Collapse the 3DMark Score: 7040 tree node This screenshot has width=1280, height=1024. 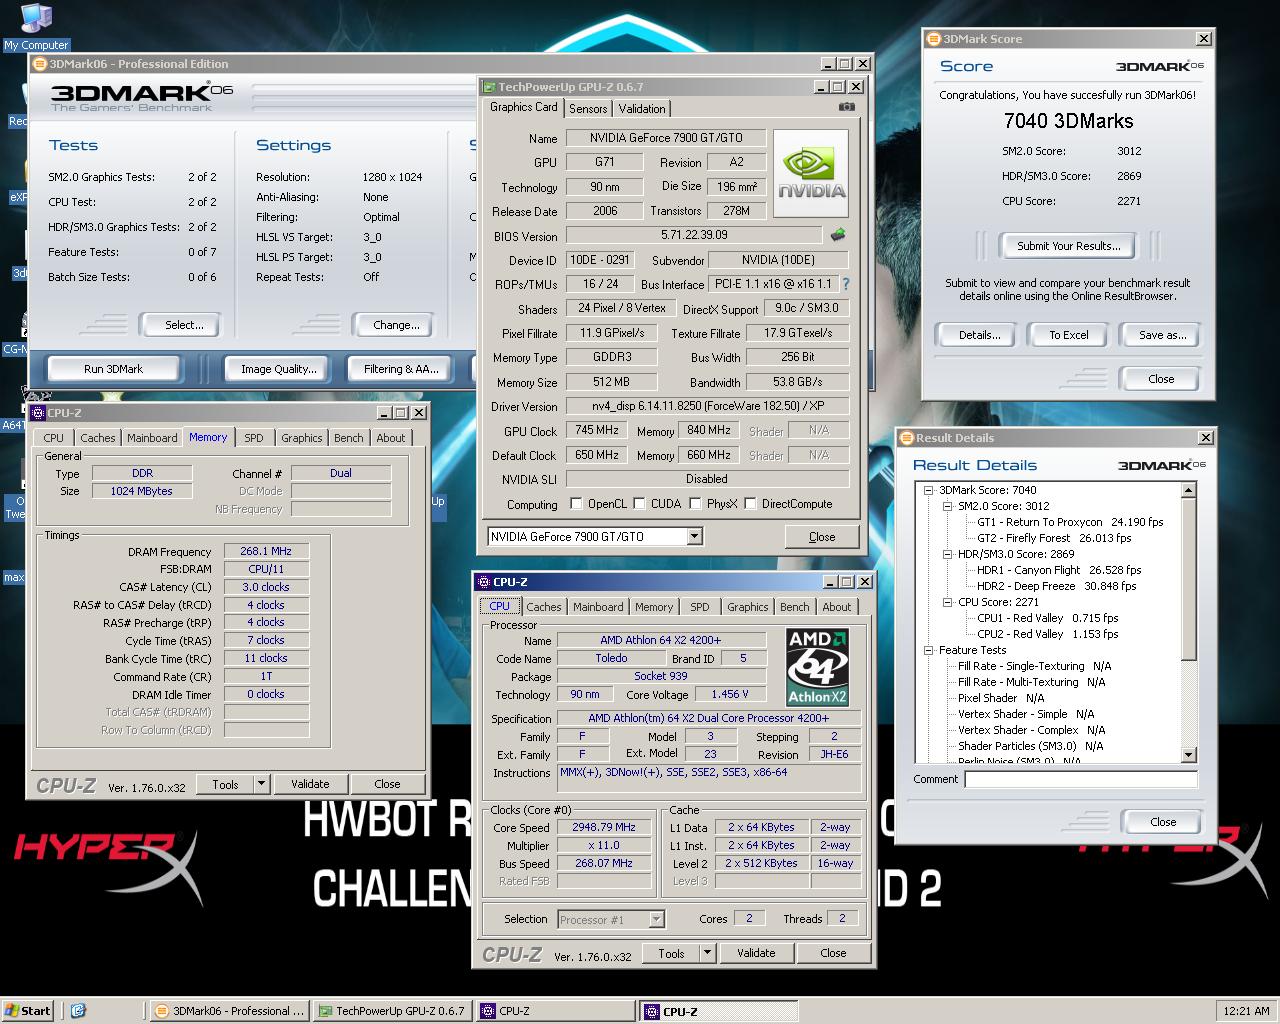click(928, 490)
